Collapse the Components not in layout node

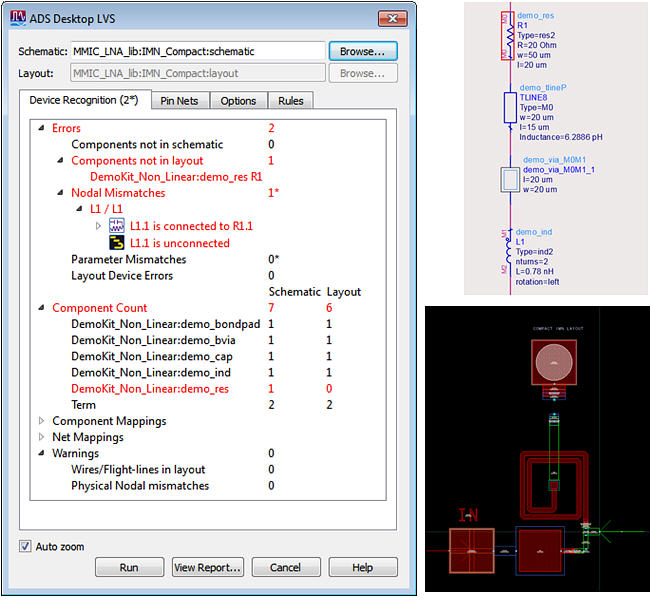point(61,160)
